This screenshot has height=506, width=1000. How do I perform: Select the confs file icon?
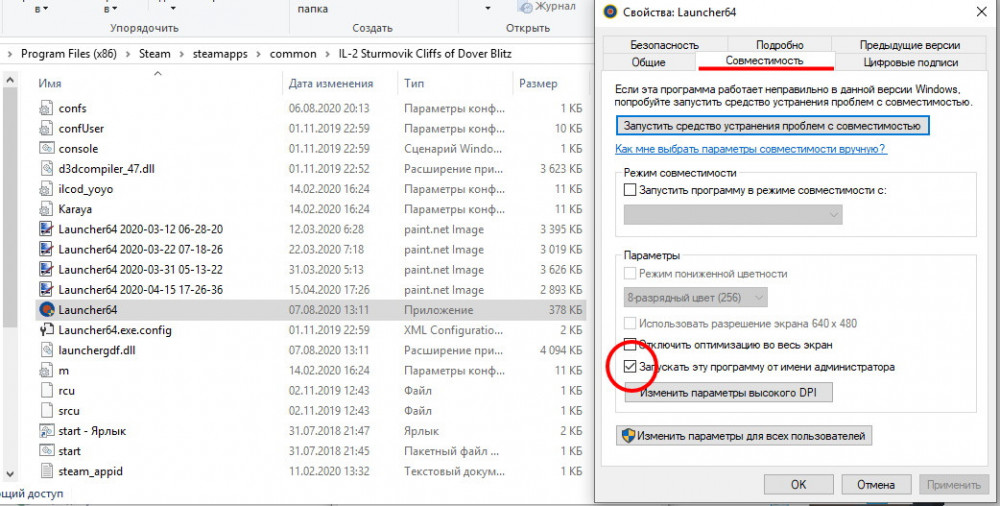tap(46, 108)
